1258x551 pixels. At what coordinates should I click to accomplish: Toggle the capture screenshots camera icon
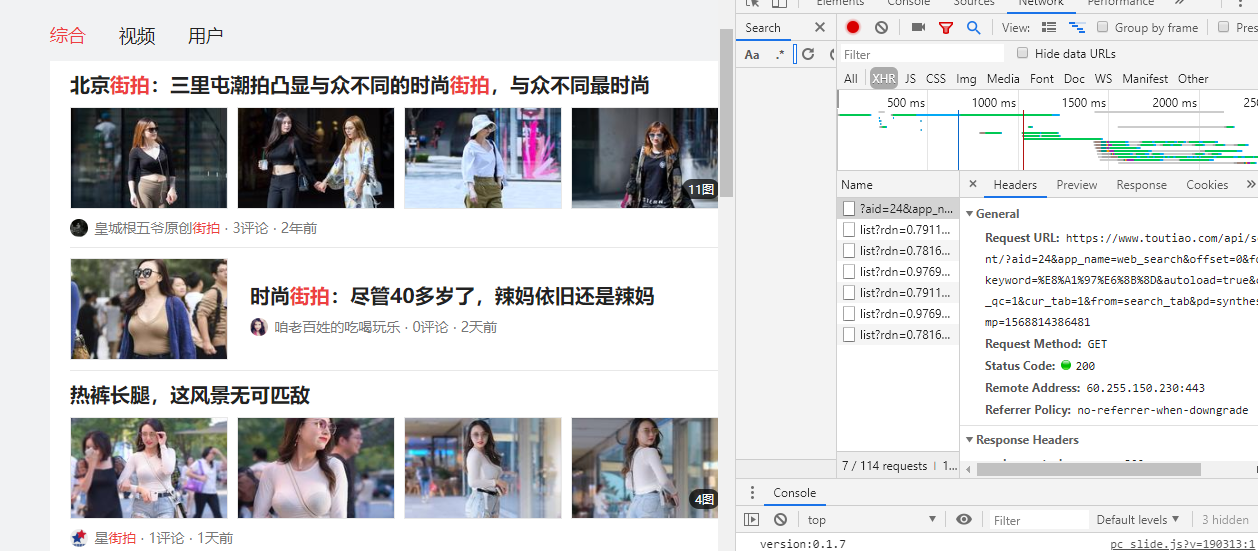(918, 28)
